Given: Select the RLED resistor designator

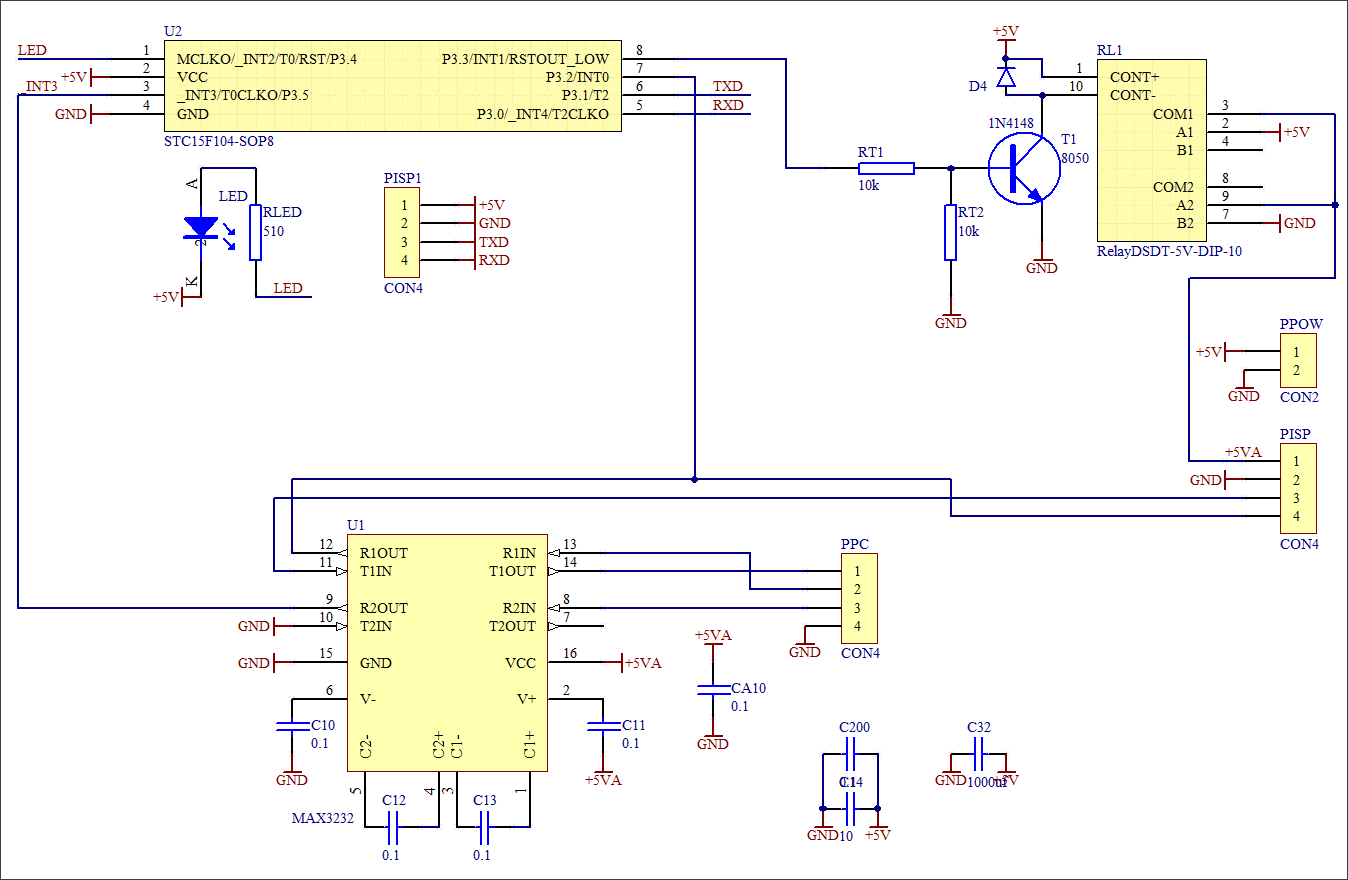Looking at the screenshot, I should pos(282,212).
